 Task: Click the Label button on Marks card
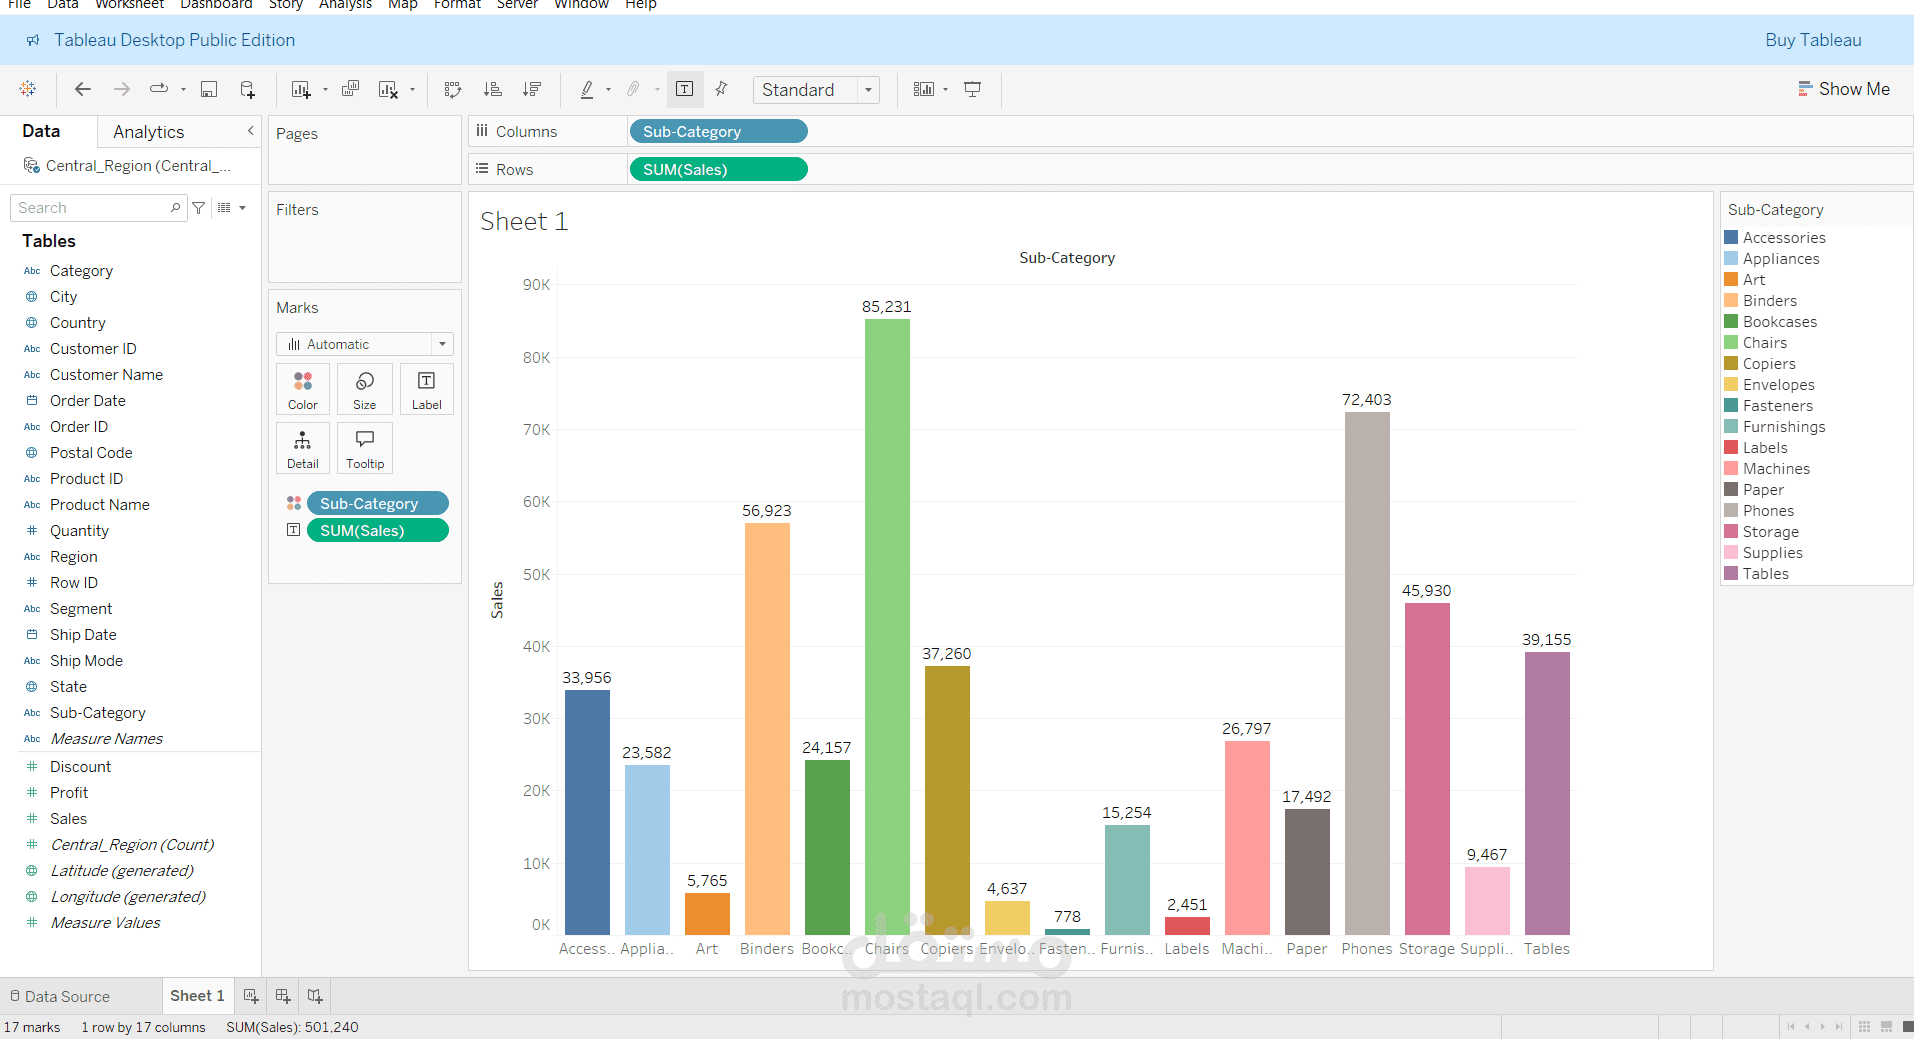(427, 390)
